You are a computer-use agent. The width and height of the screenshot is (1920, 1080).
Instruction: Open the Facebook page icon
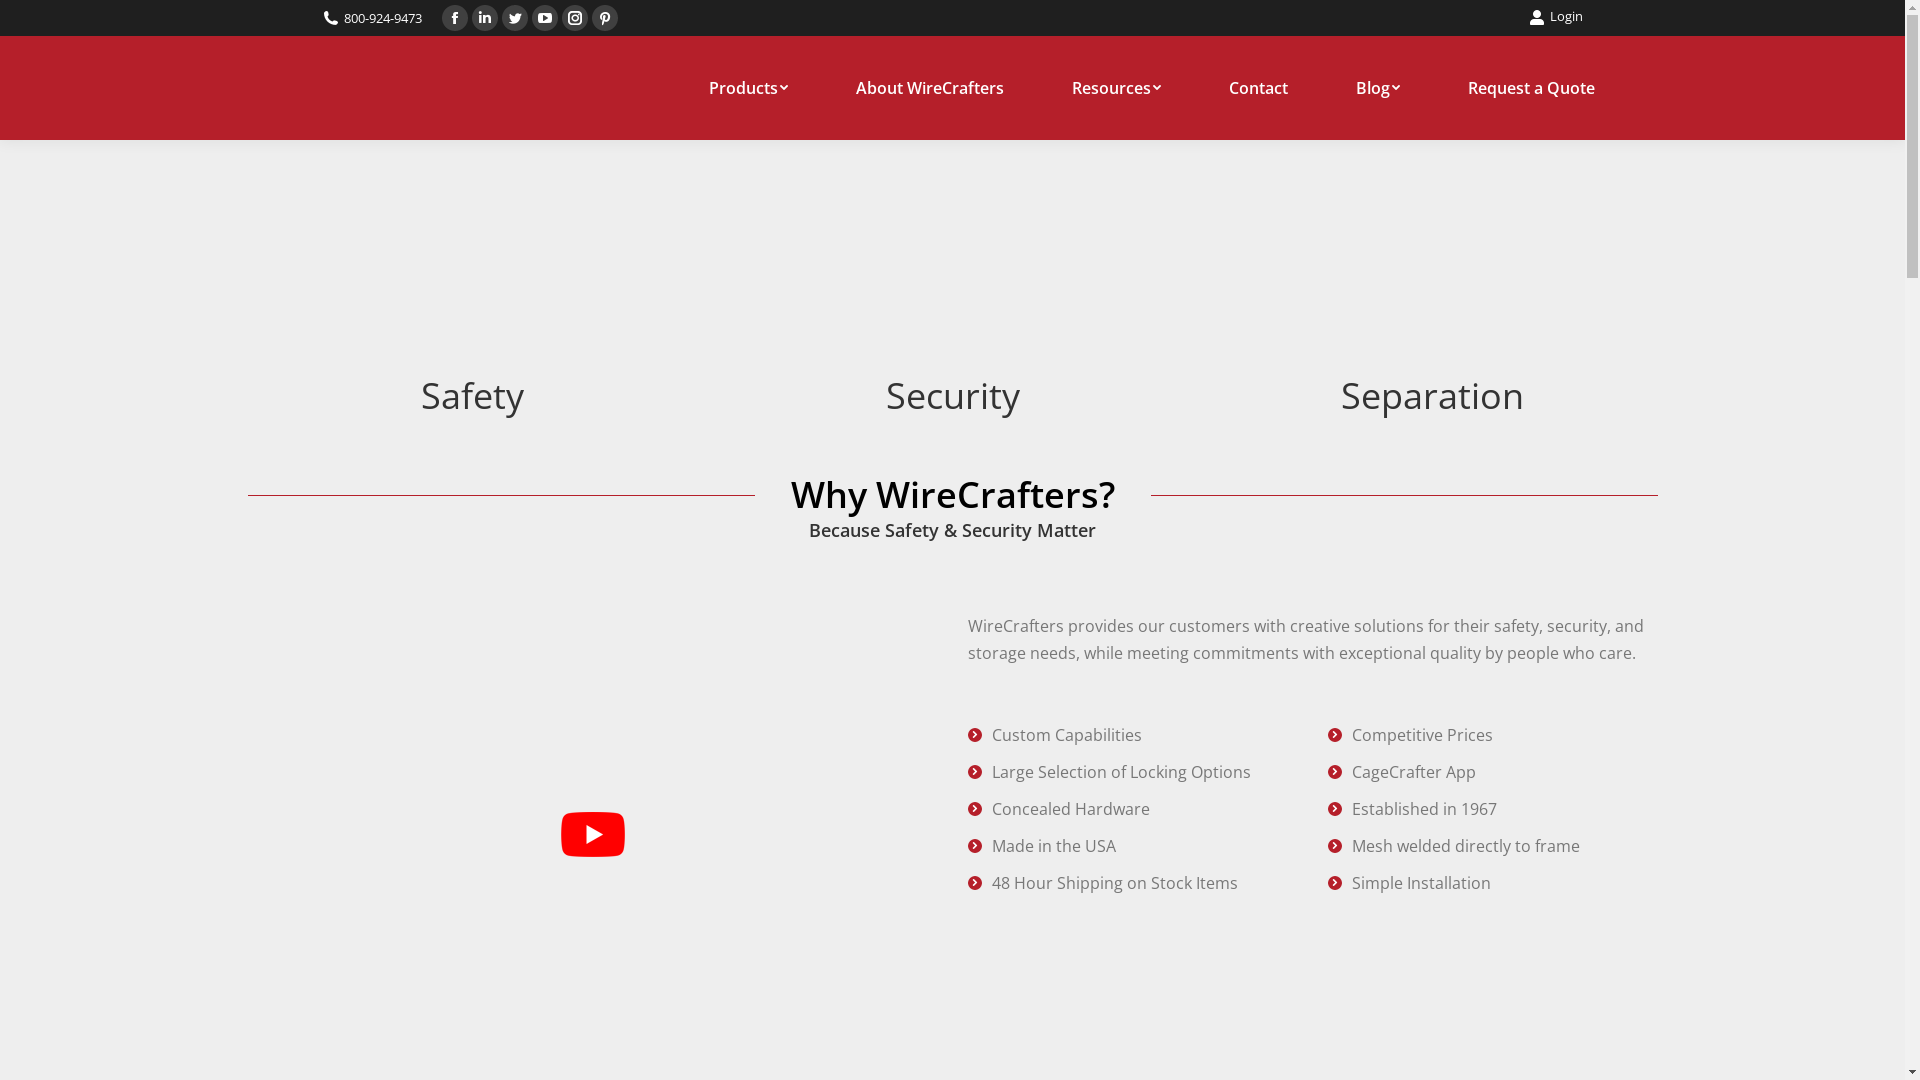[455, 18]
